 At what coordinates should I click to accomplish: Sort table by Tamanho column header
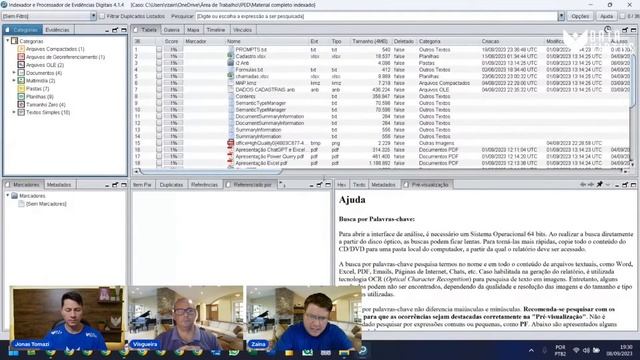(x=370, y=41)
